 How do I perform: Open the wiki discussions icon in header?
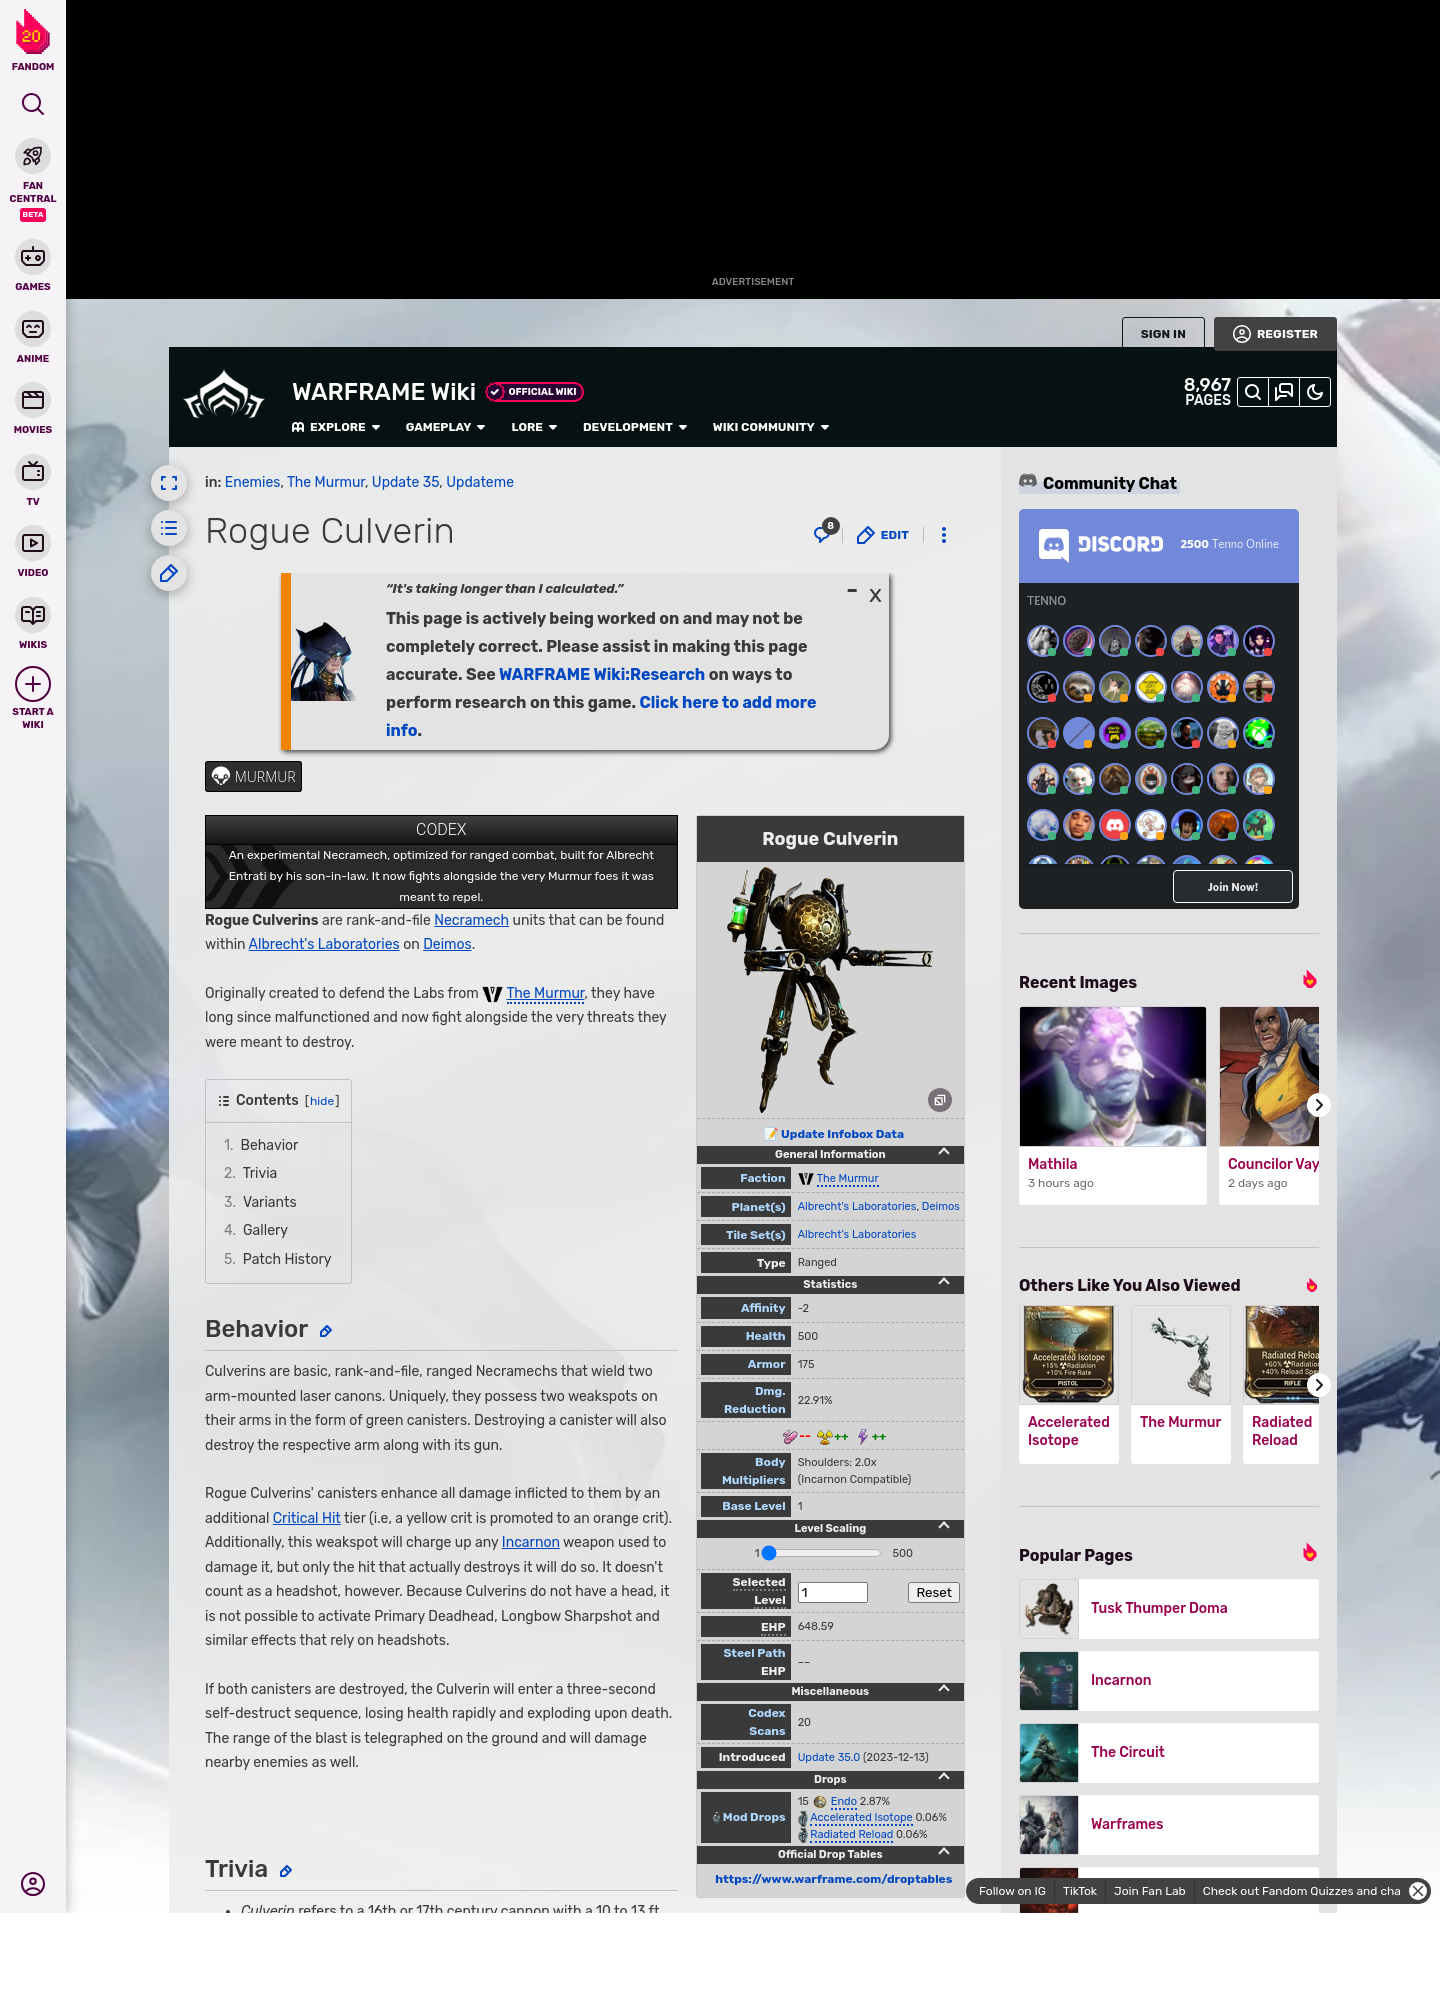pos(1284,392)
